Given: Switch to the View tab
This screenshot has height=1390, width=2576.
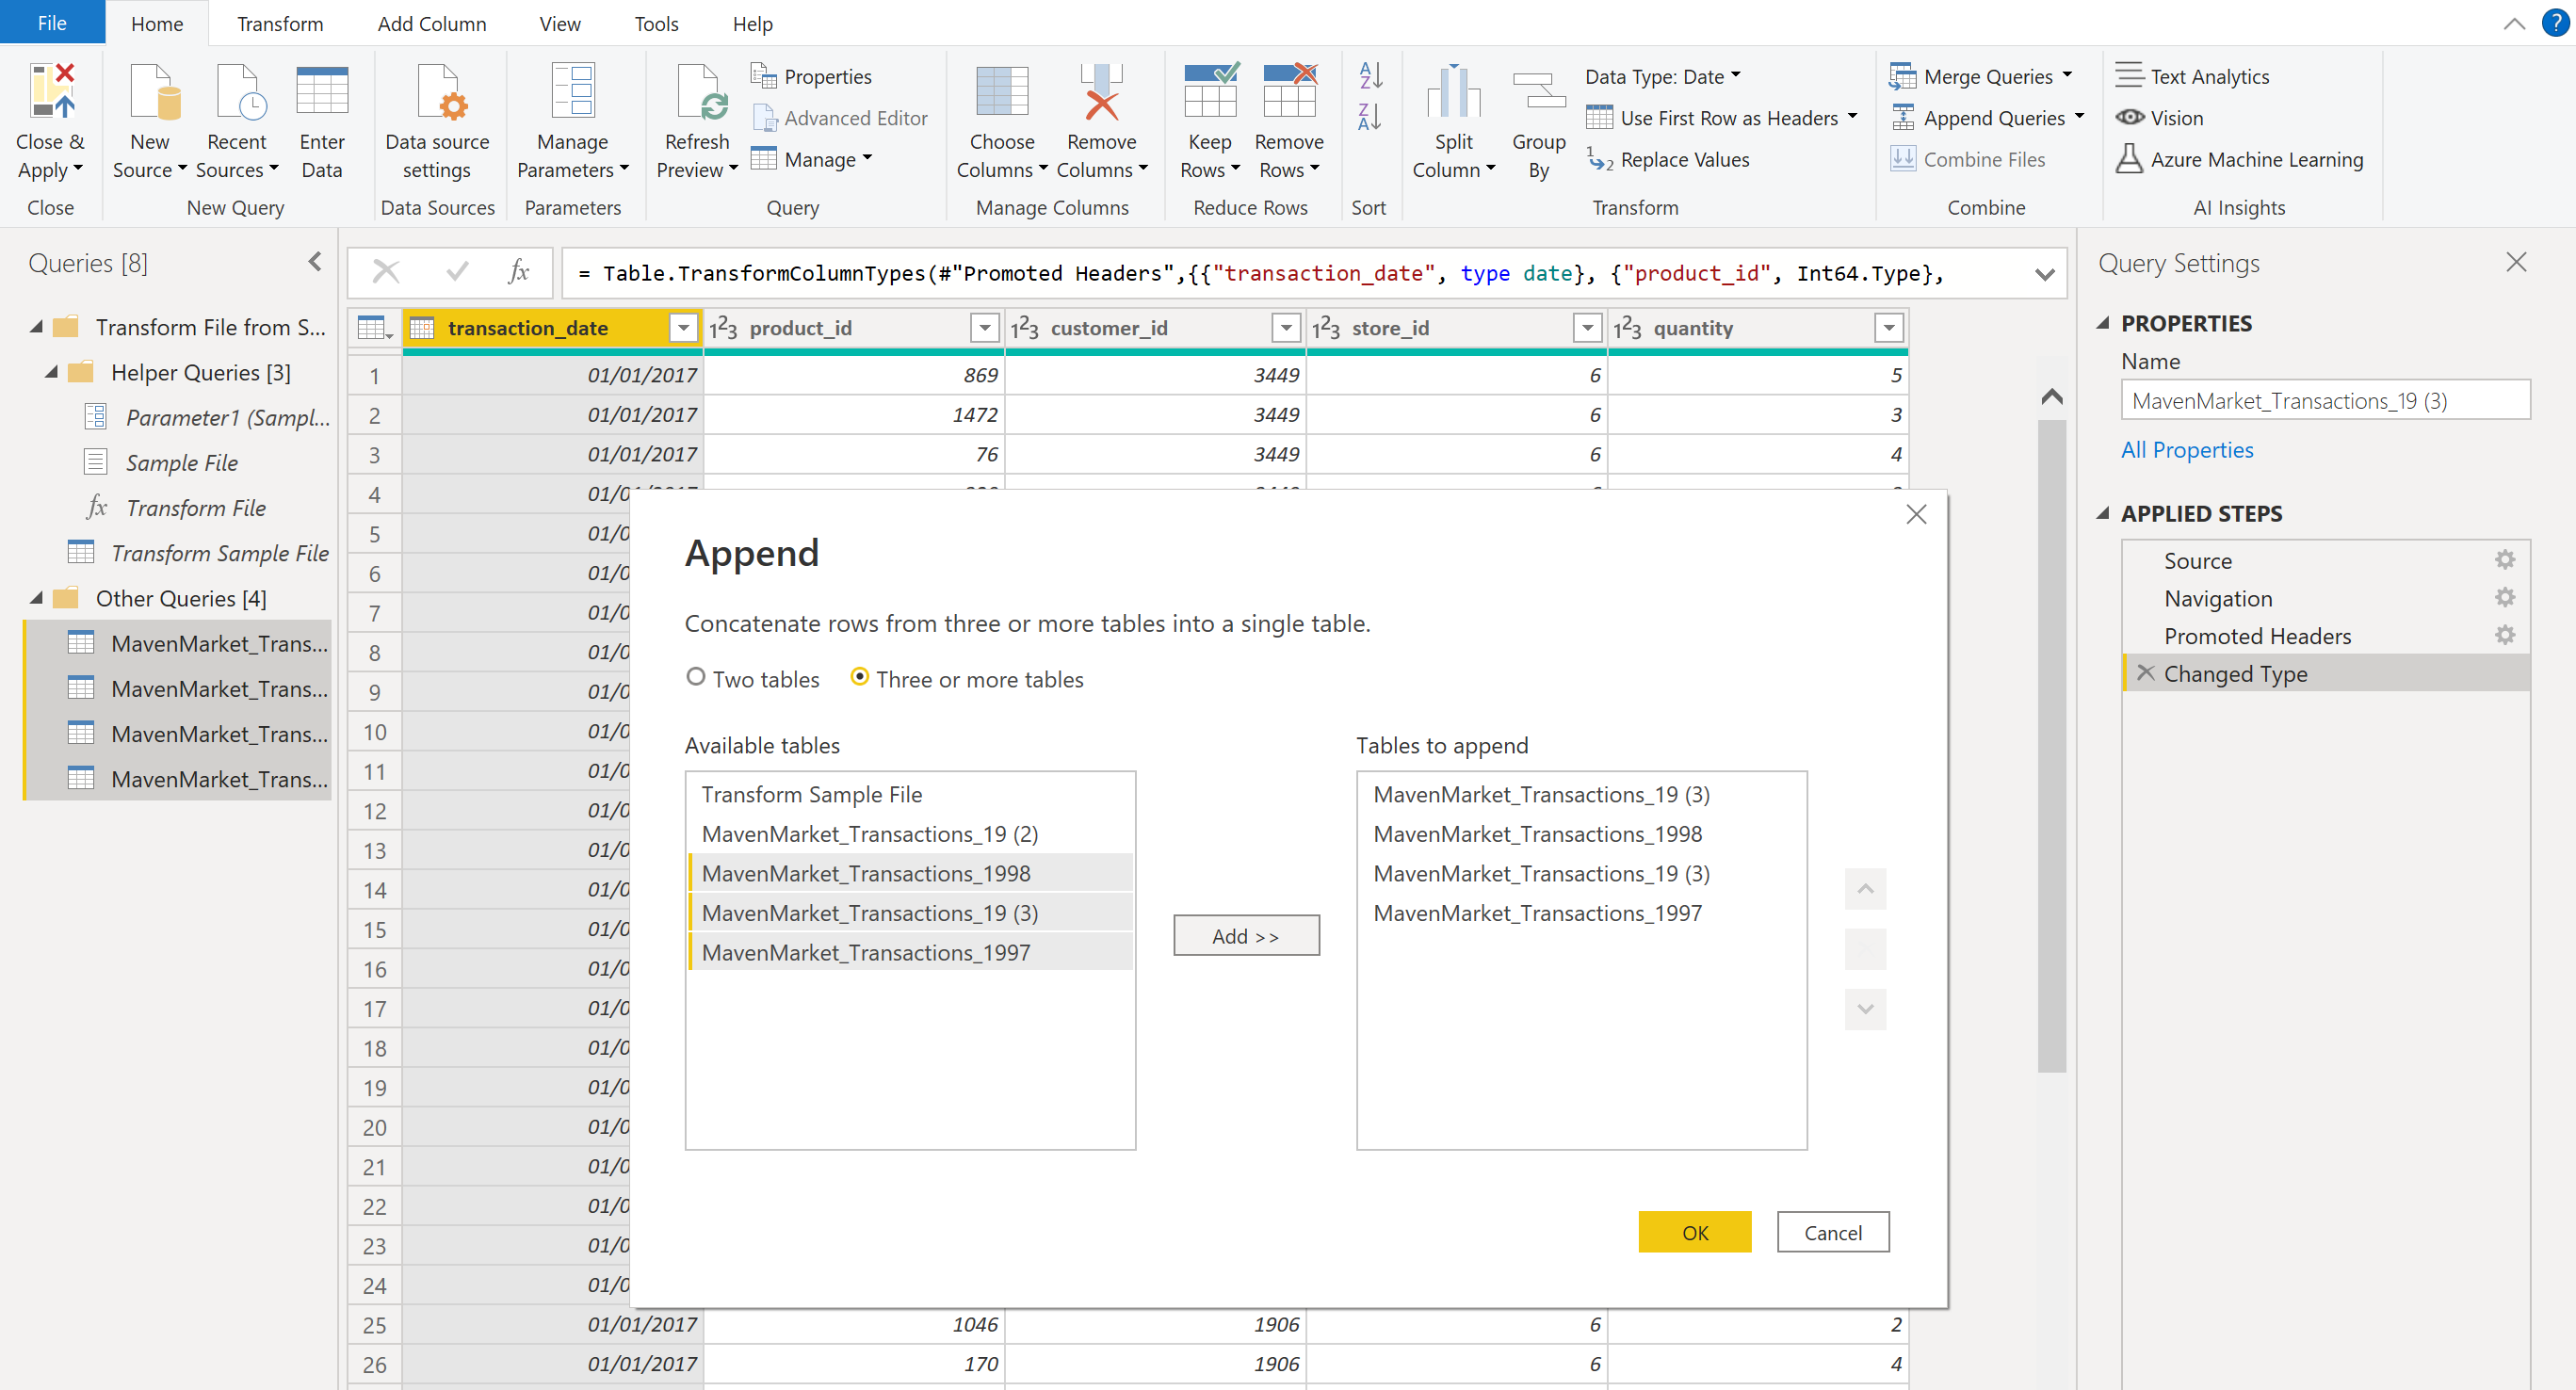Looking at the screenshot, I should (560, 23).
